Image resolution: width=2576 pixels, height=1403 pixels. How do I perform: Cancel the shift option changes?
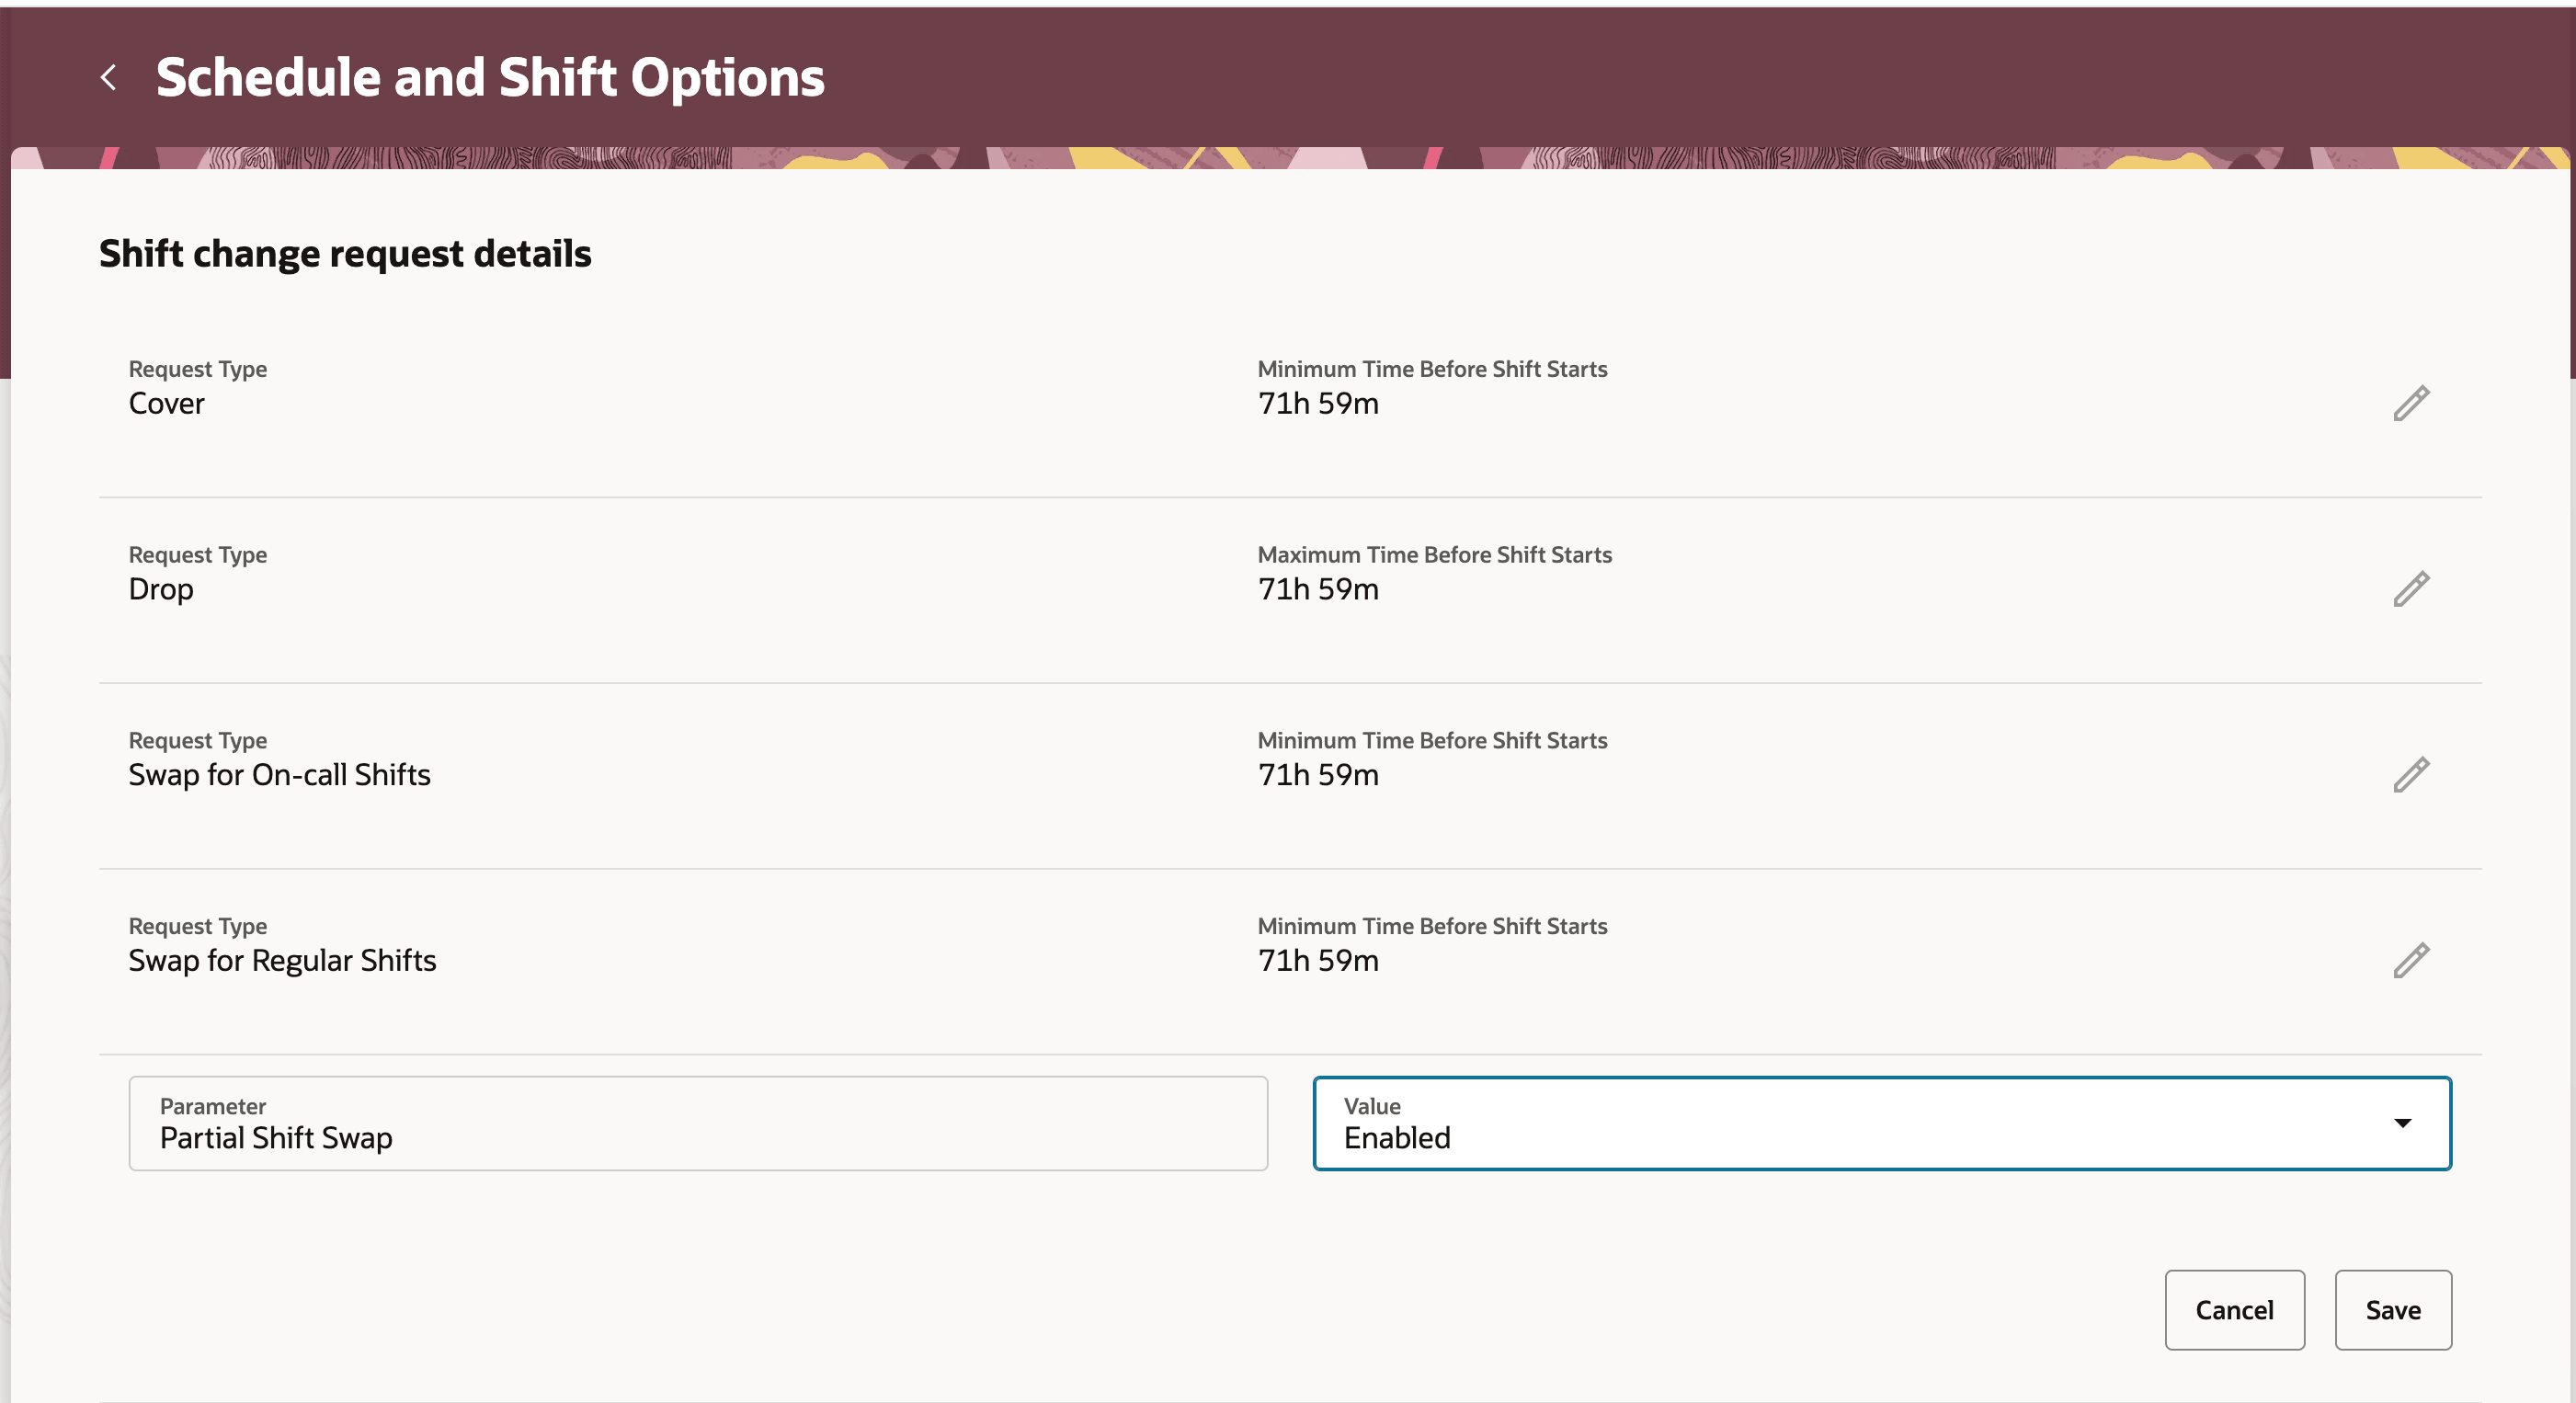click(x=2234, y=1310)
